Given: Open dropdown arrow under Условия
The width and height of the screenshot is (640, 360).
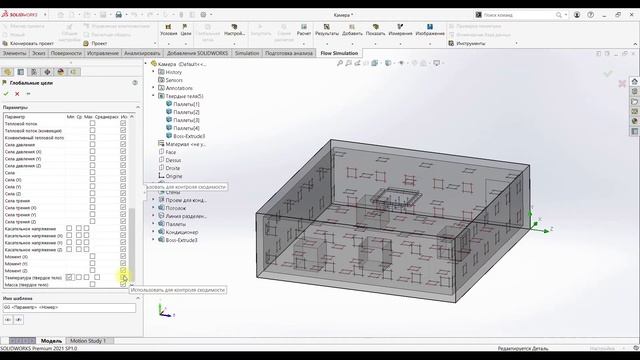Looking at the screenshot, I should coord(168,43).
